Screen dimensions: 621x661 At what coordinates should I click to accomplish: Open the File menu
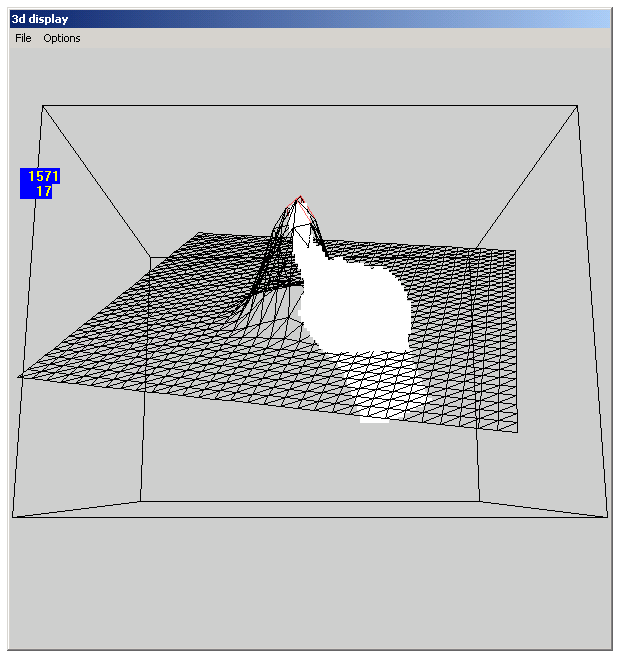coord(23,38)
